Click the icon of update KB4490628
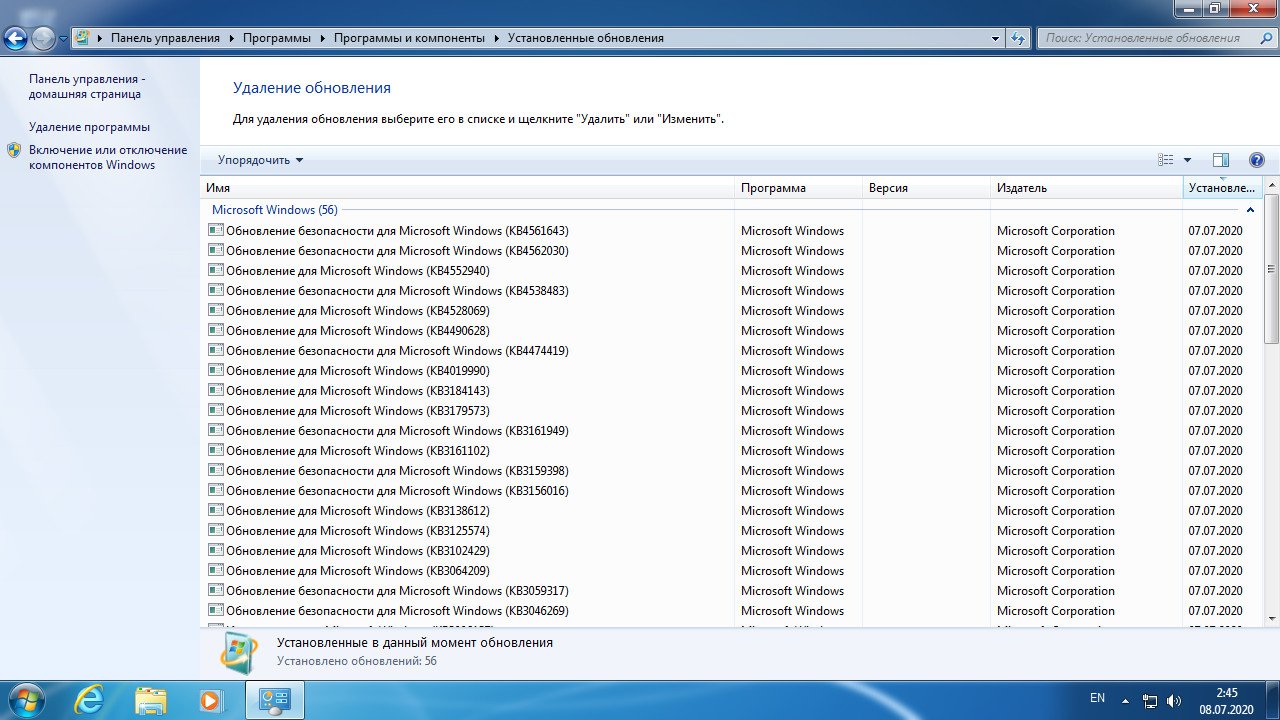1280x720 pixels. click(215, 330)
